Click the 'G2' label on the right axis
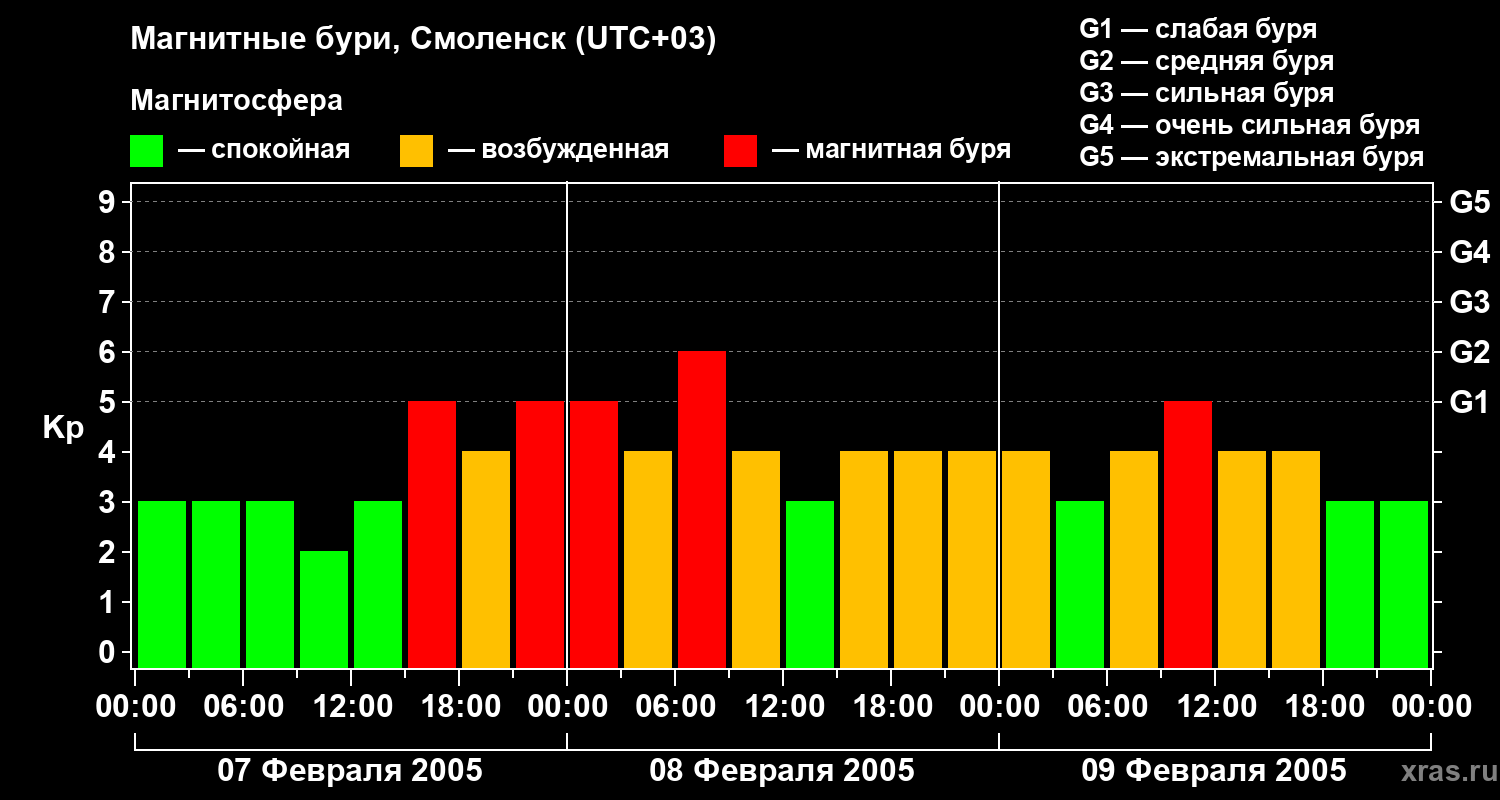 click(x=1469, y=353)
